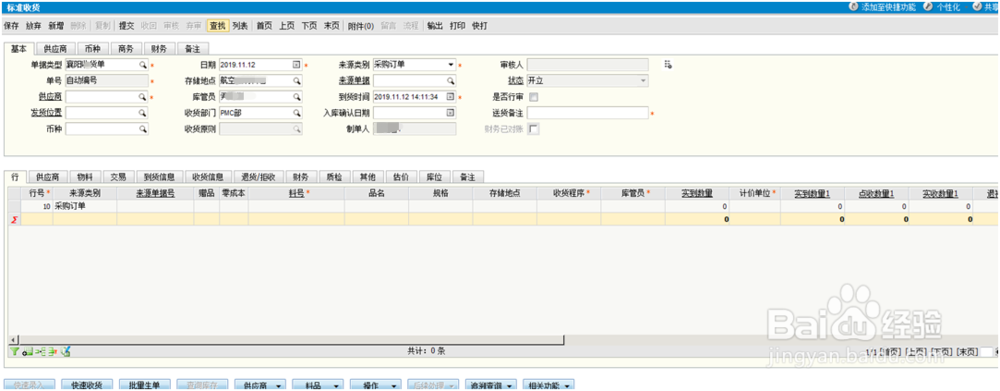
Task: Click the 放弃 toolbar button
Action: (33, 26)
